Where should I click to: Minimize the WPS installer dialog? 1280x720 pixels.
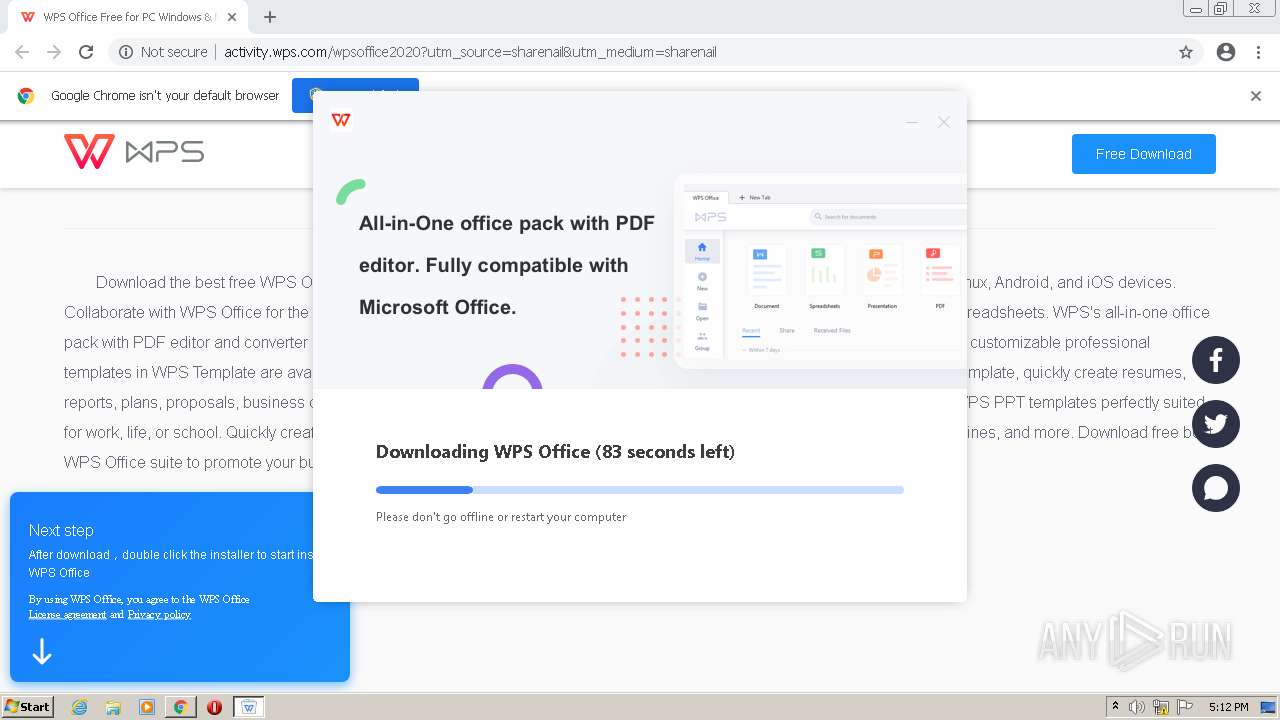[911, 122]
